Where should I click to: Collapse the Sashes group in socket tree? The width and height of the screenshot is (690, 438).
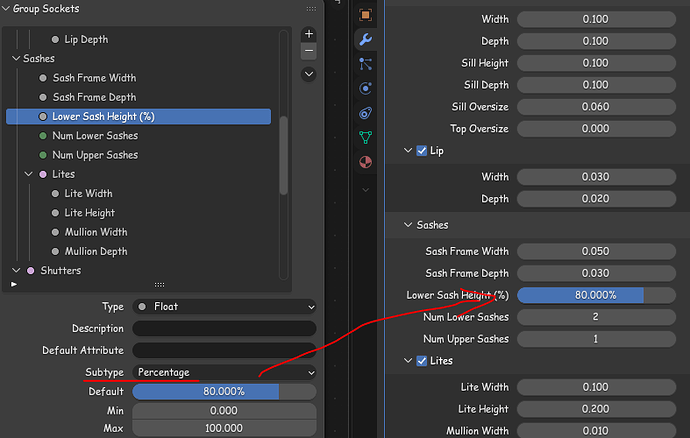coord(16,59)
